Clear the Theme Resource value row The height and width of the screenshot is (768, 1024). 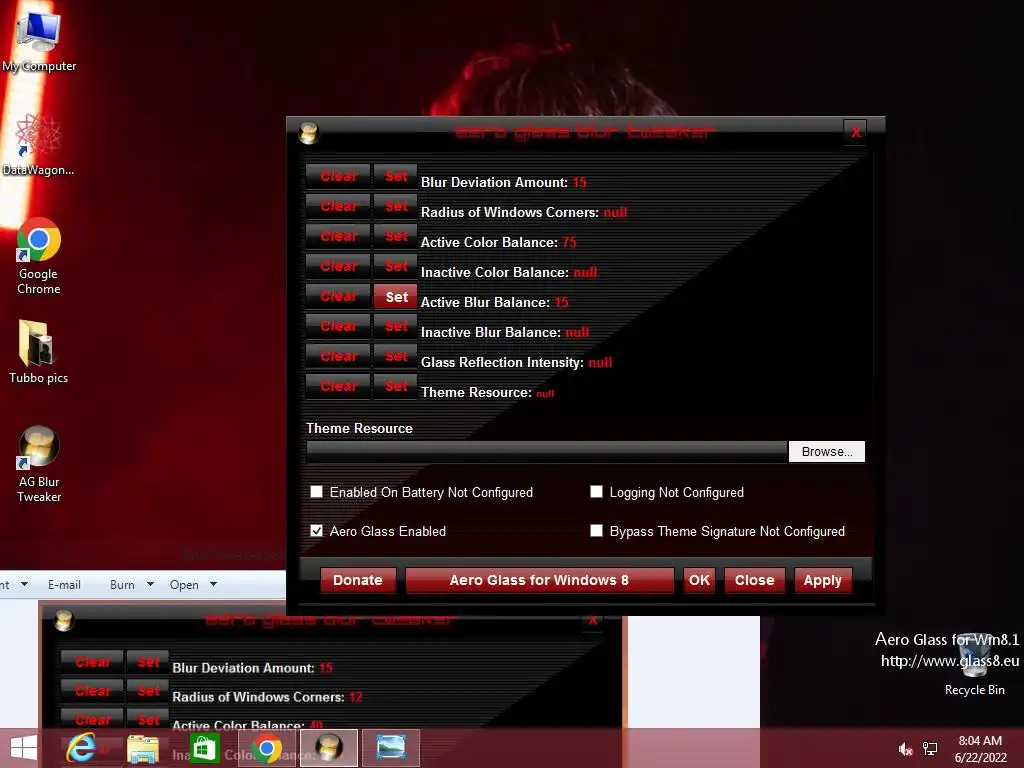(x=338, y=387)
